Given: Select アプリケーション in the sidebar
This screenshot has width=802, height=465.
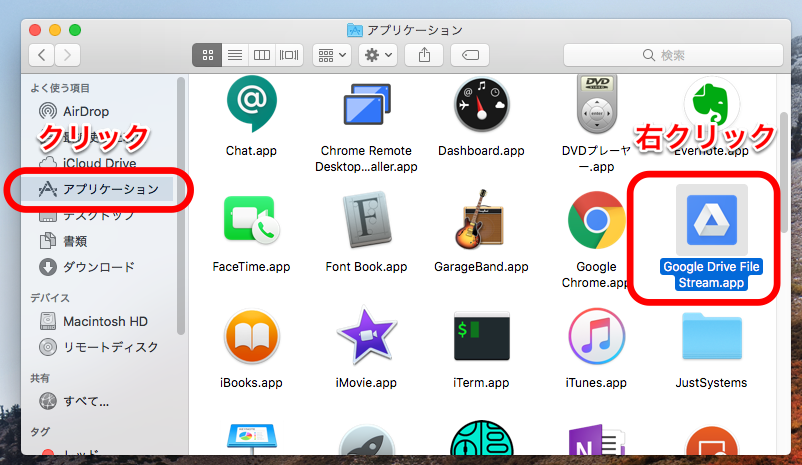Looking at the screenshot, I should pyautogui.click(x=110, y=189).
